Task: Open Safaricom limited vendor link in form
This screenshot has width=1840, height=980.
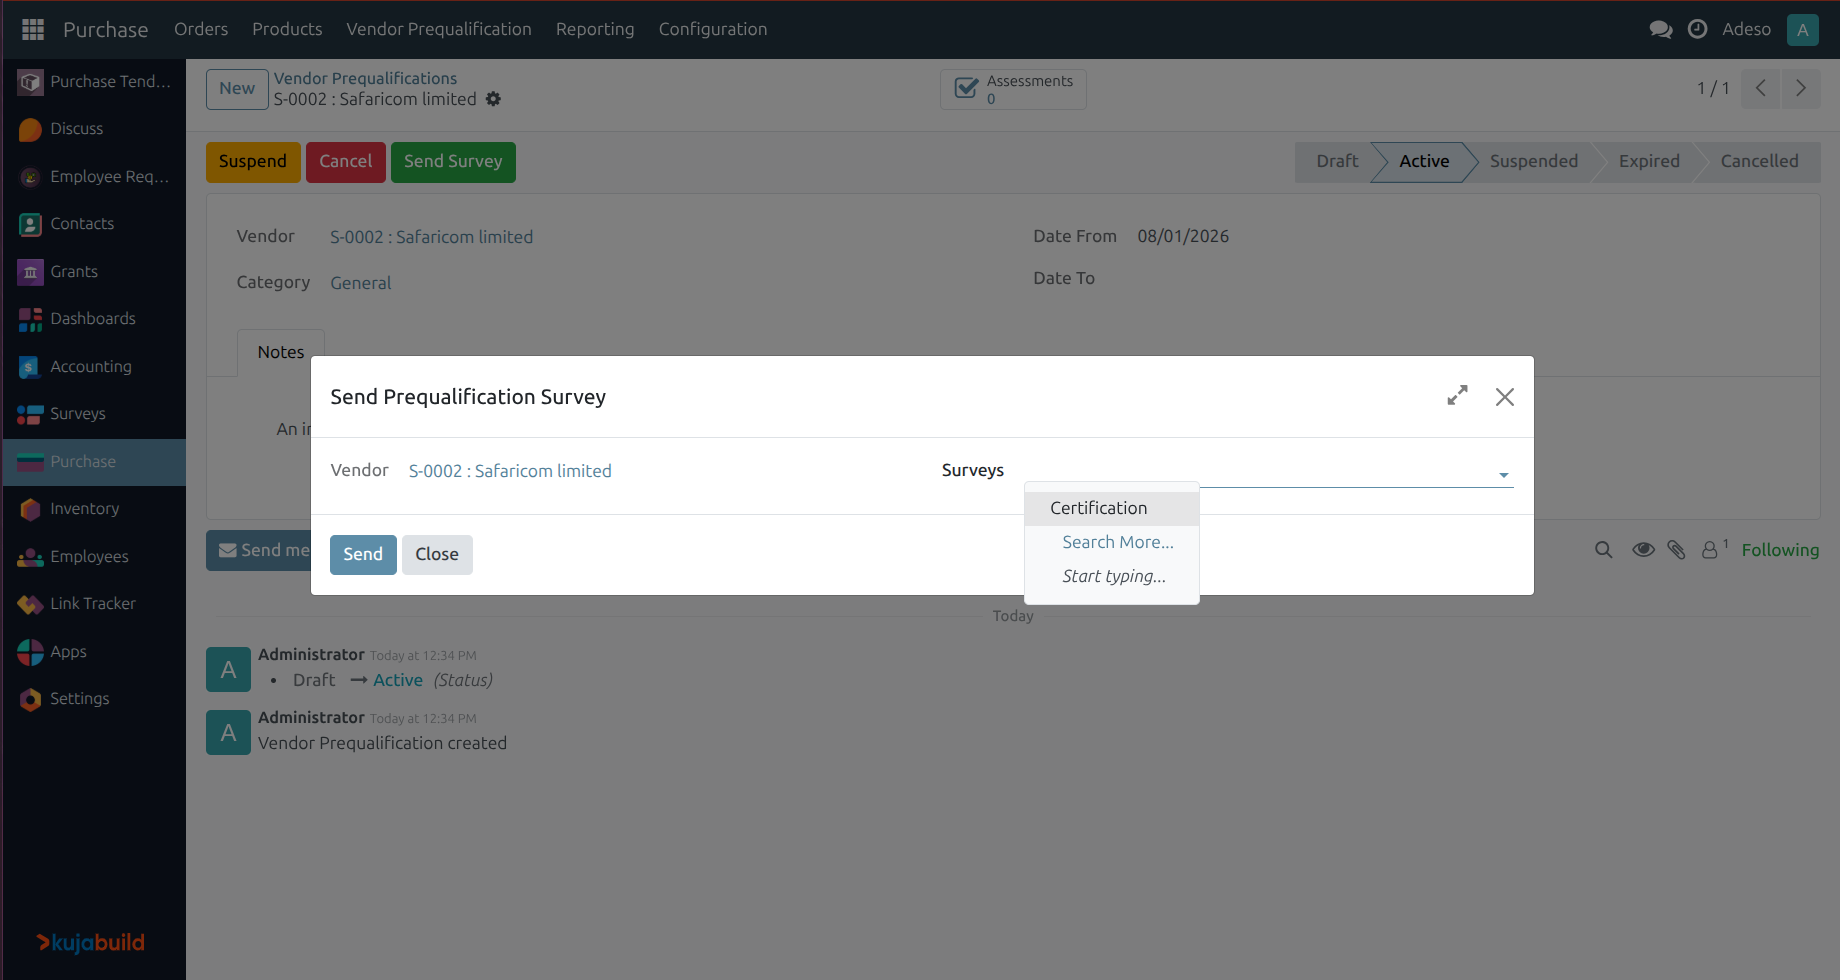Action: (x=432, y=237)
